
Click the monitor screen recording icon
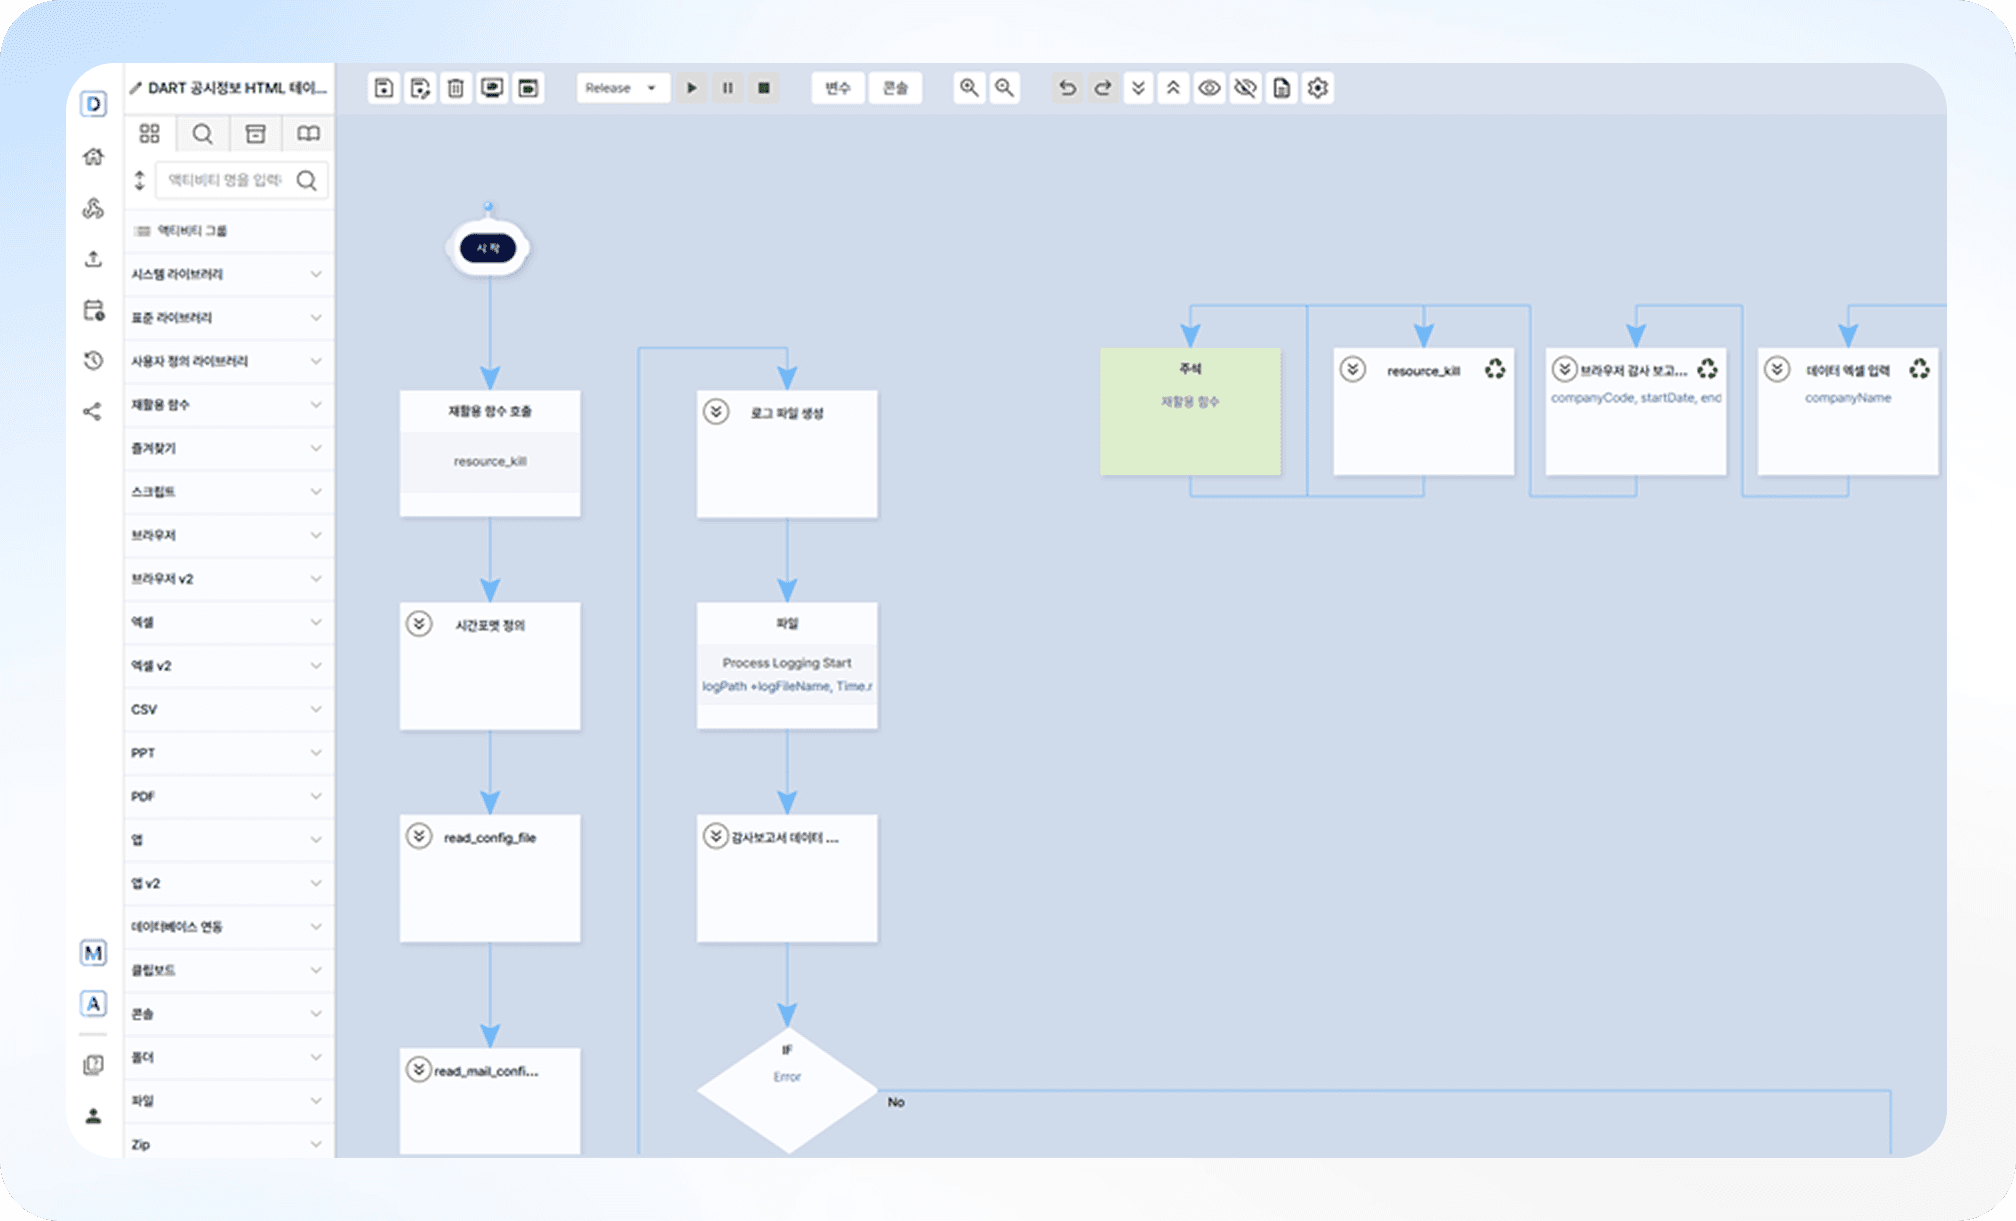(x=492, y=88)
